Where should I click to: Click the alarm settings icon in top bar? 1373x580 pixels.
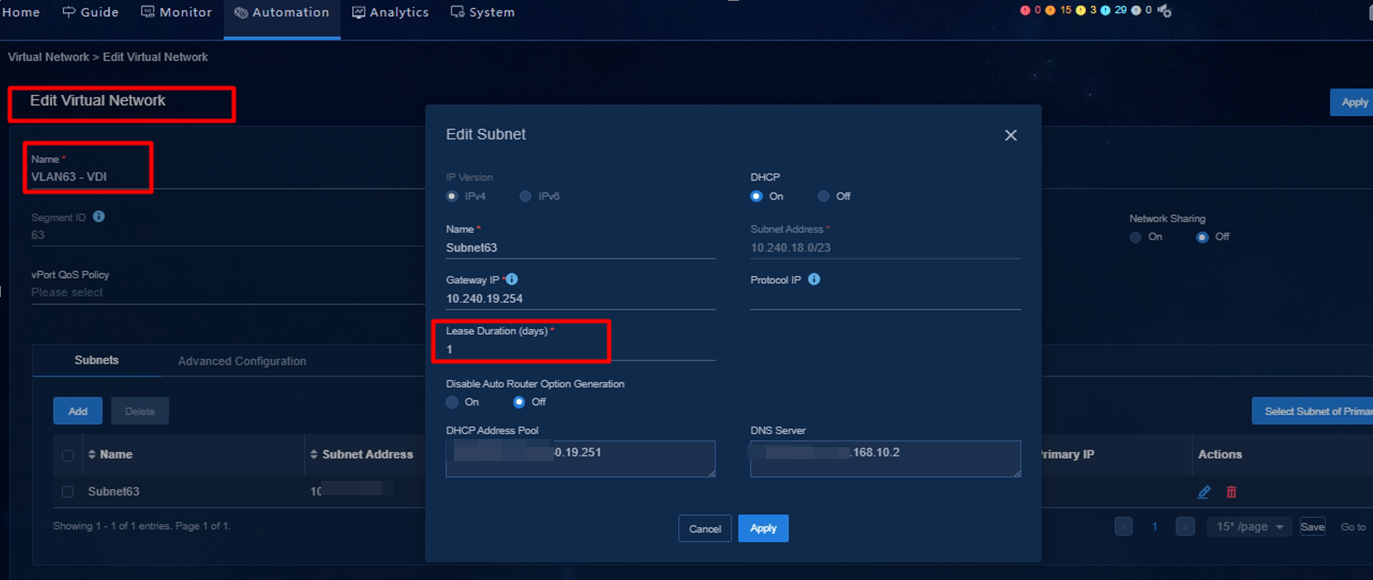pos(1164,11)
